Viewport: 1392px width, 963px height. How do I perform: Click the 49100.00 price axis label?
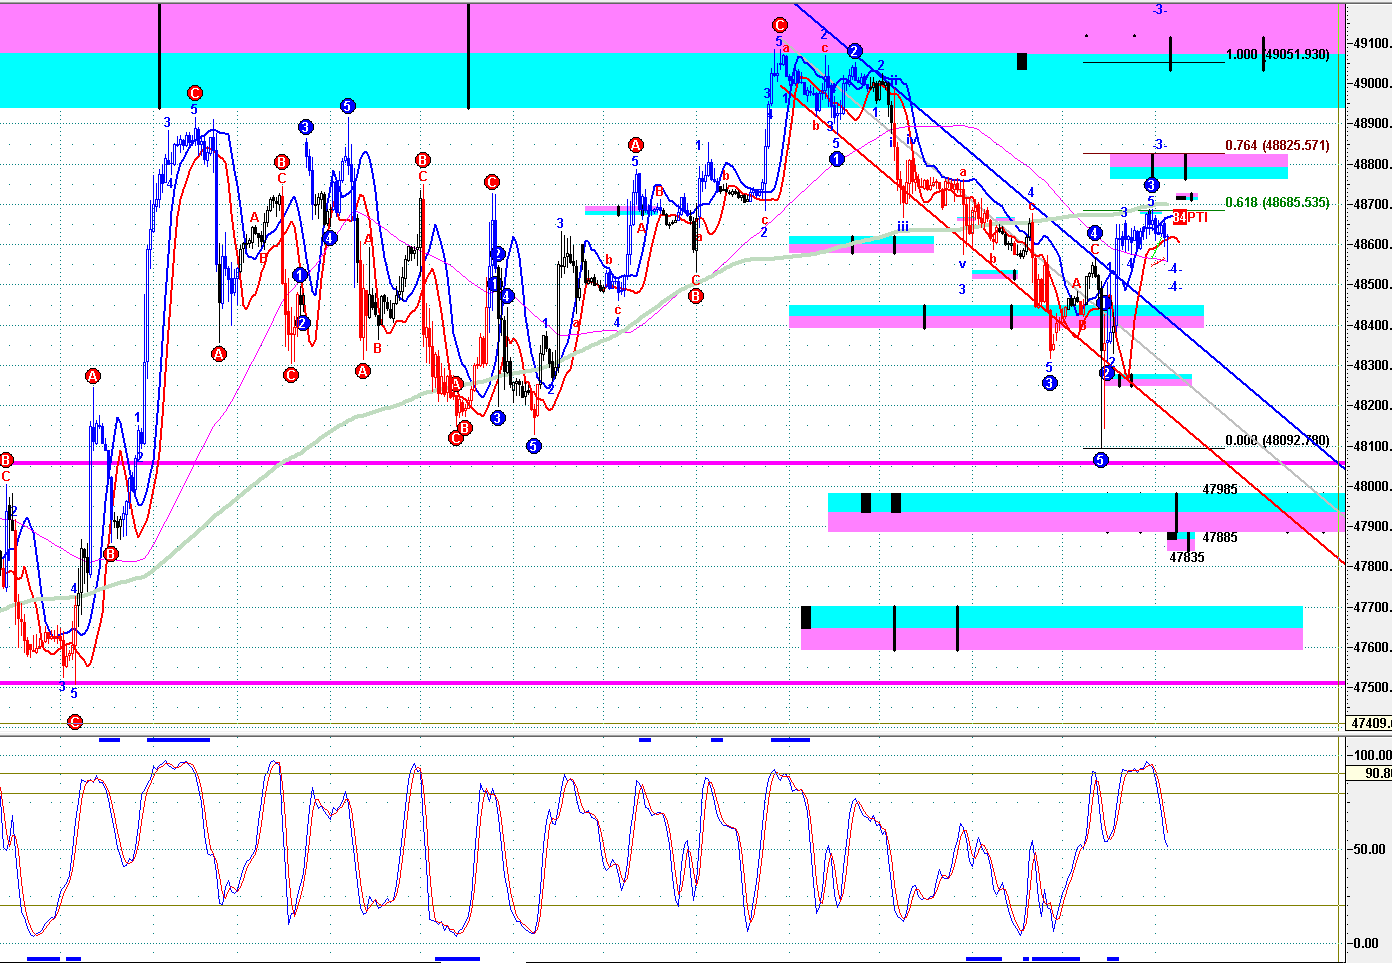coord(1371,43)
